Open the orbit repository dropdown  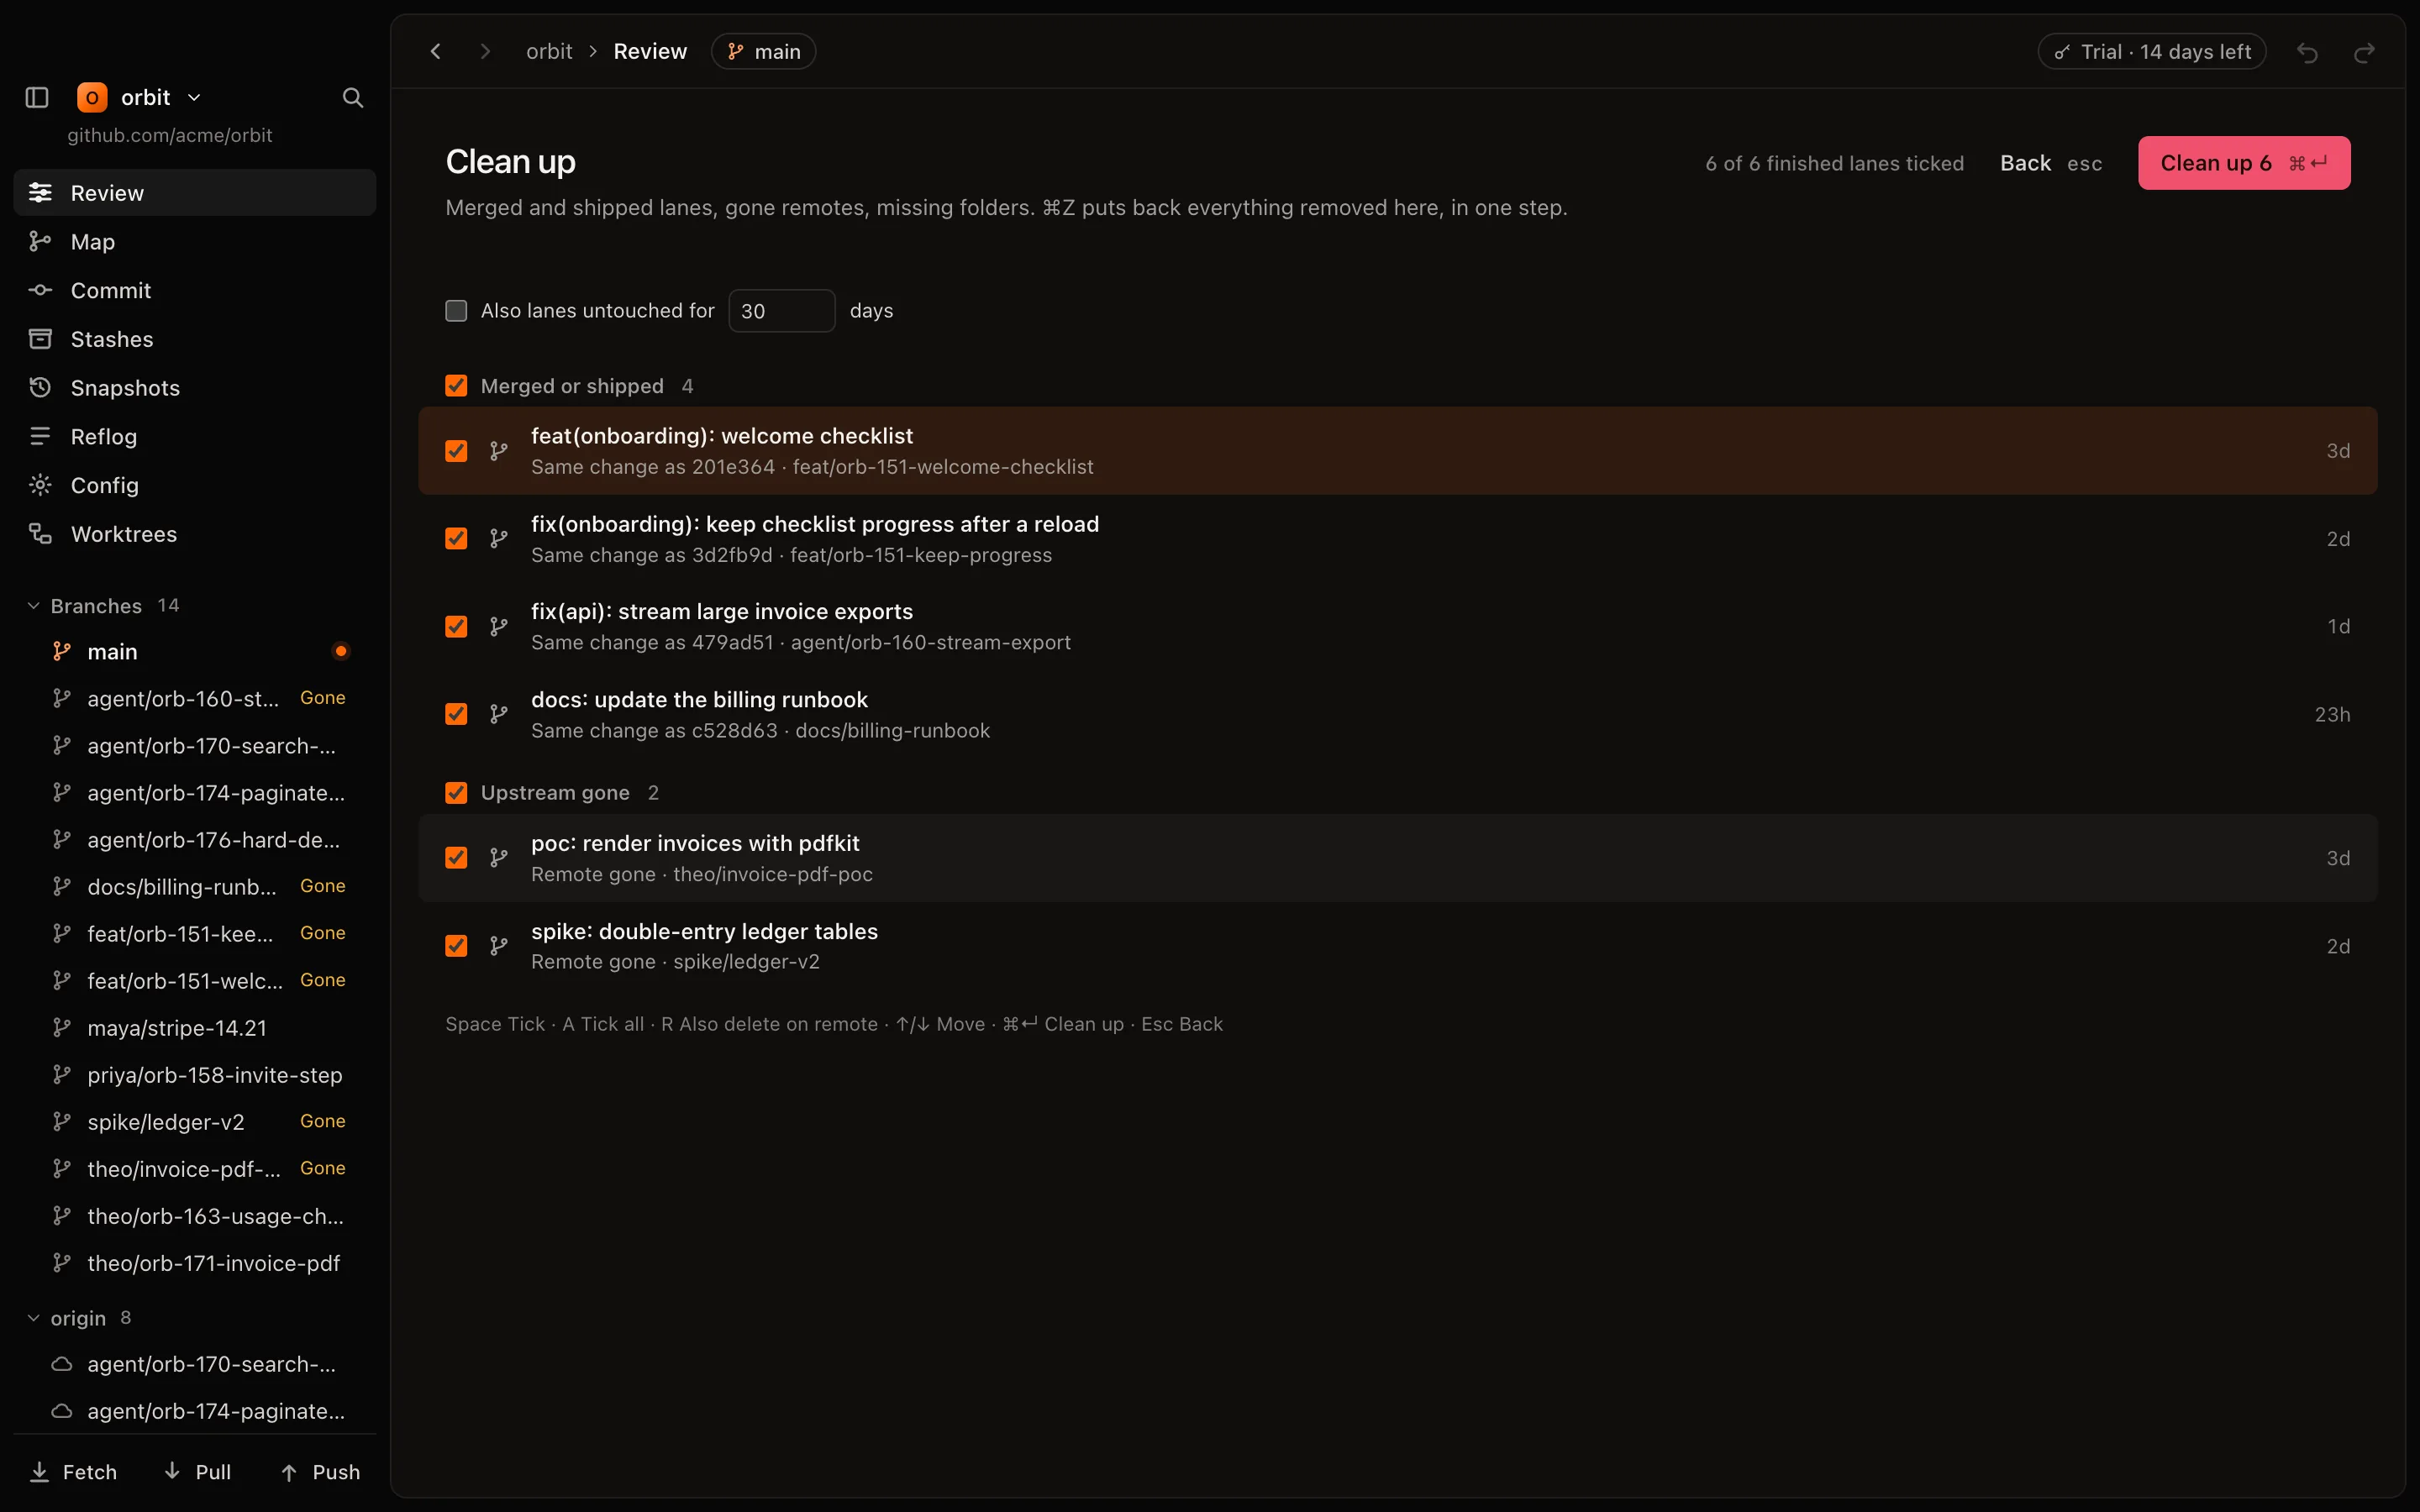(140, 97)
